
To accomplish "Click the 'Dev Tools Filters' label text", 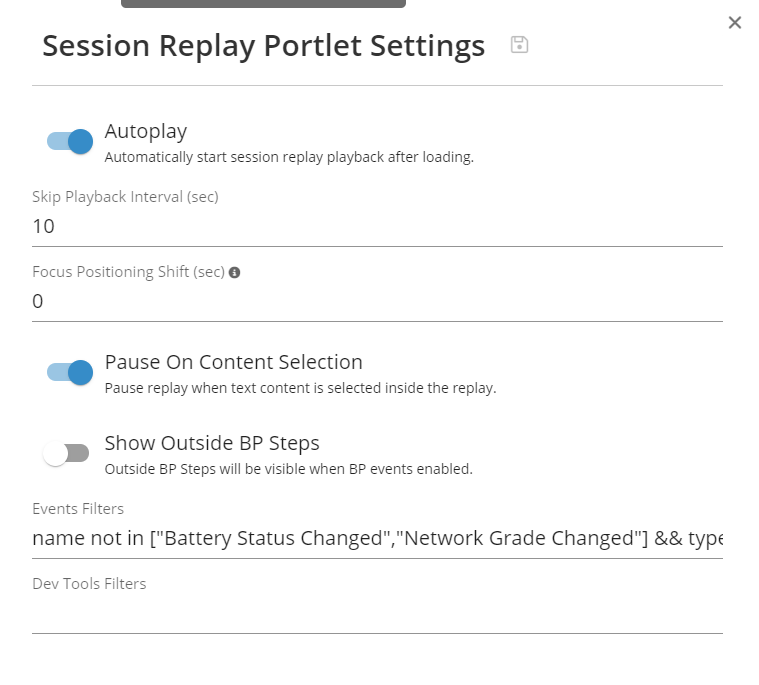I will click(89, 584).
